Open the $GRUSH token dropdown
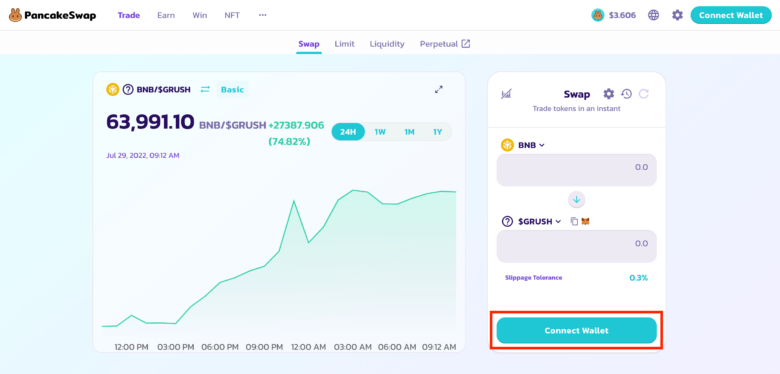This screenshot has height=374, width=780. click(x=531, y=221)
